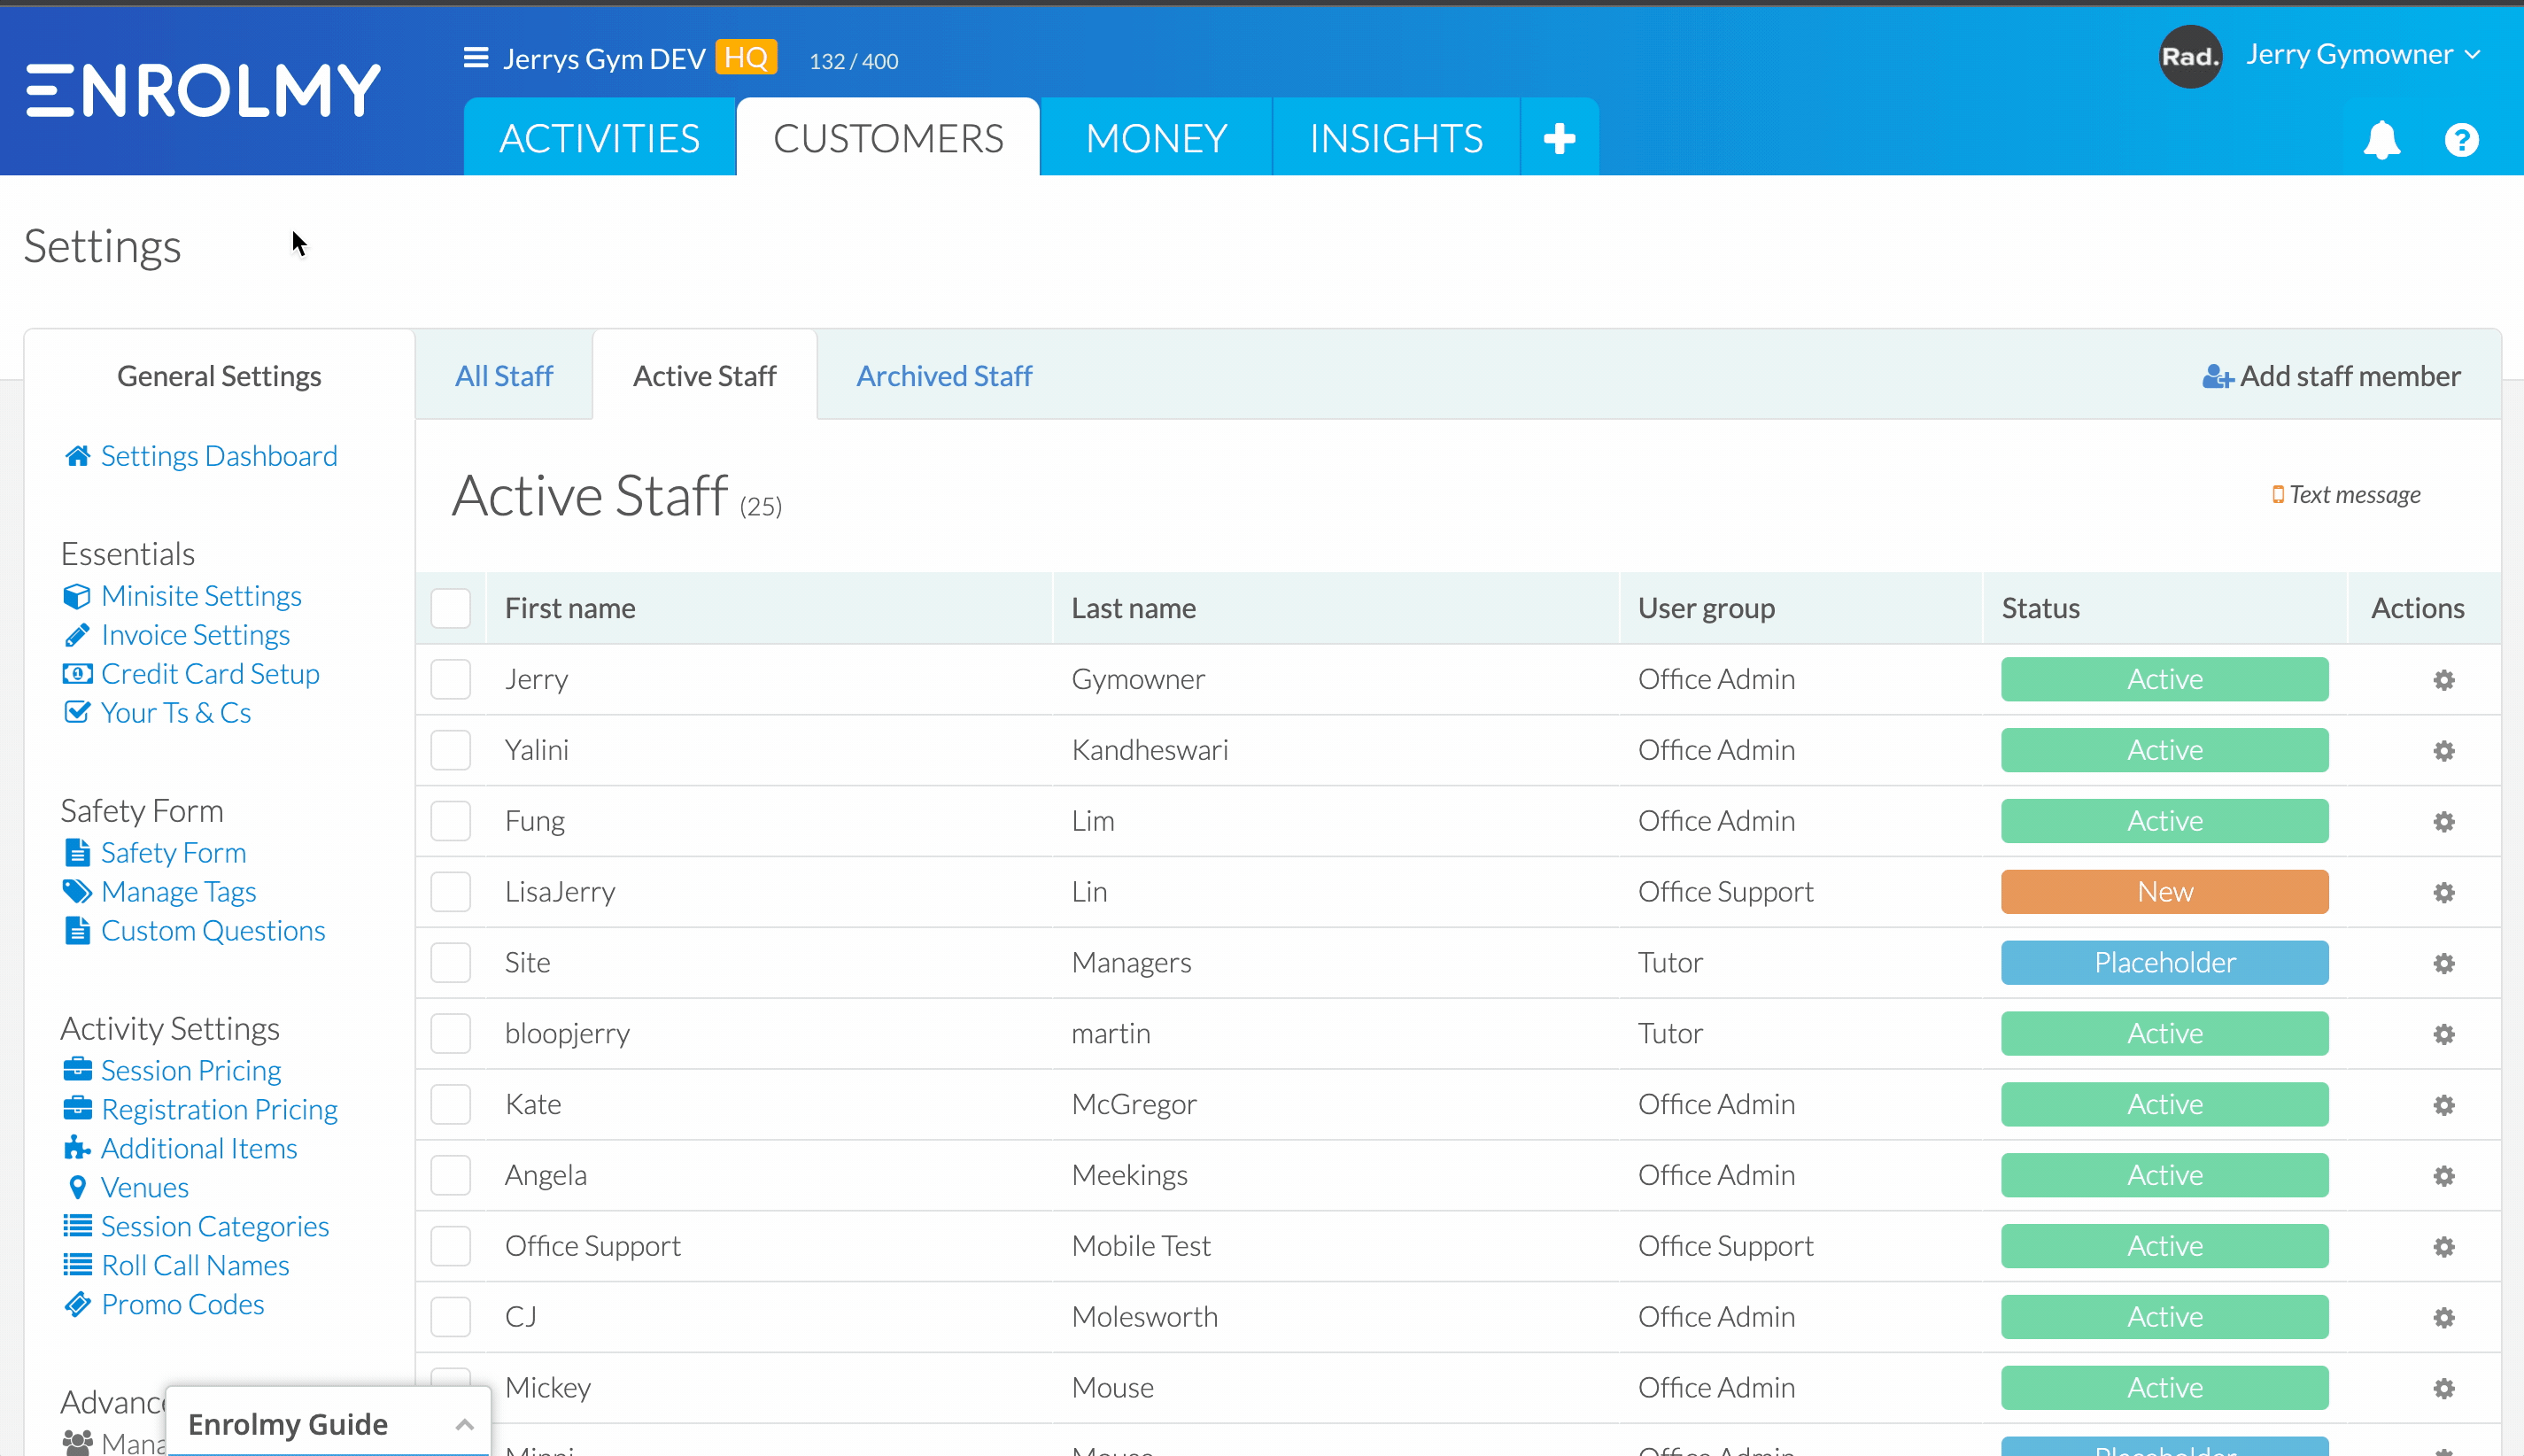Toggle the select-all checkbox in table header
Screen dimensions: 2524x1456
click(x=451, y=608)
